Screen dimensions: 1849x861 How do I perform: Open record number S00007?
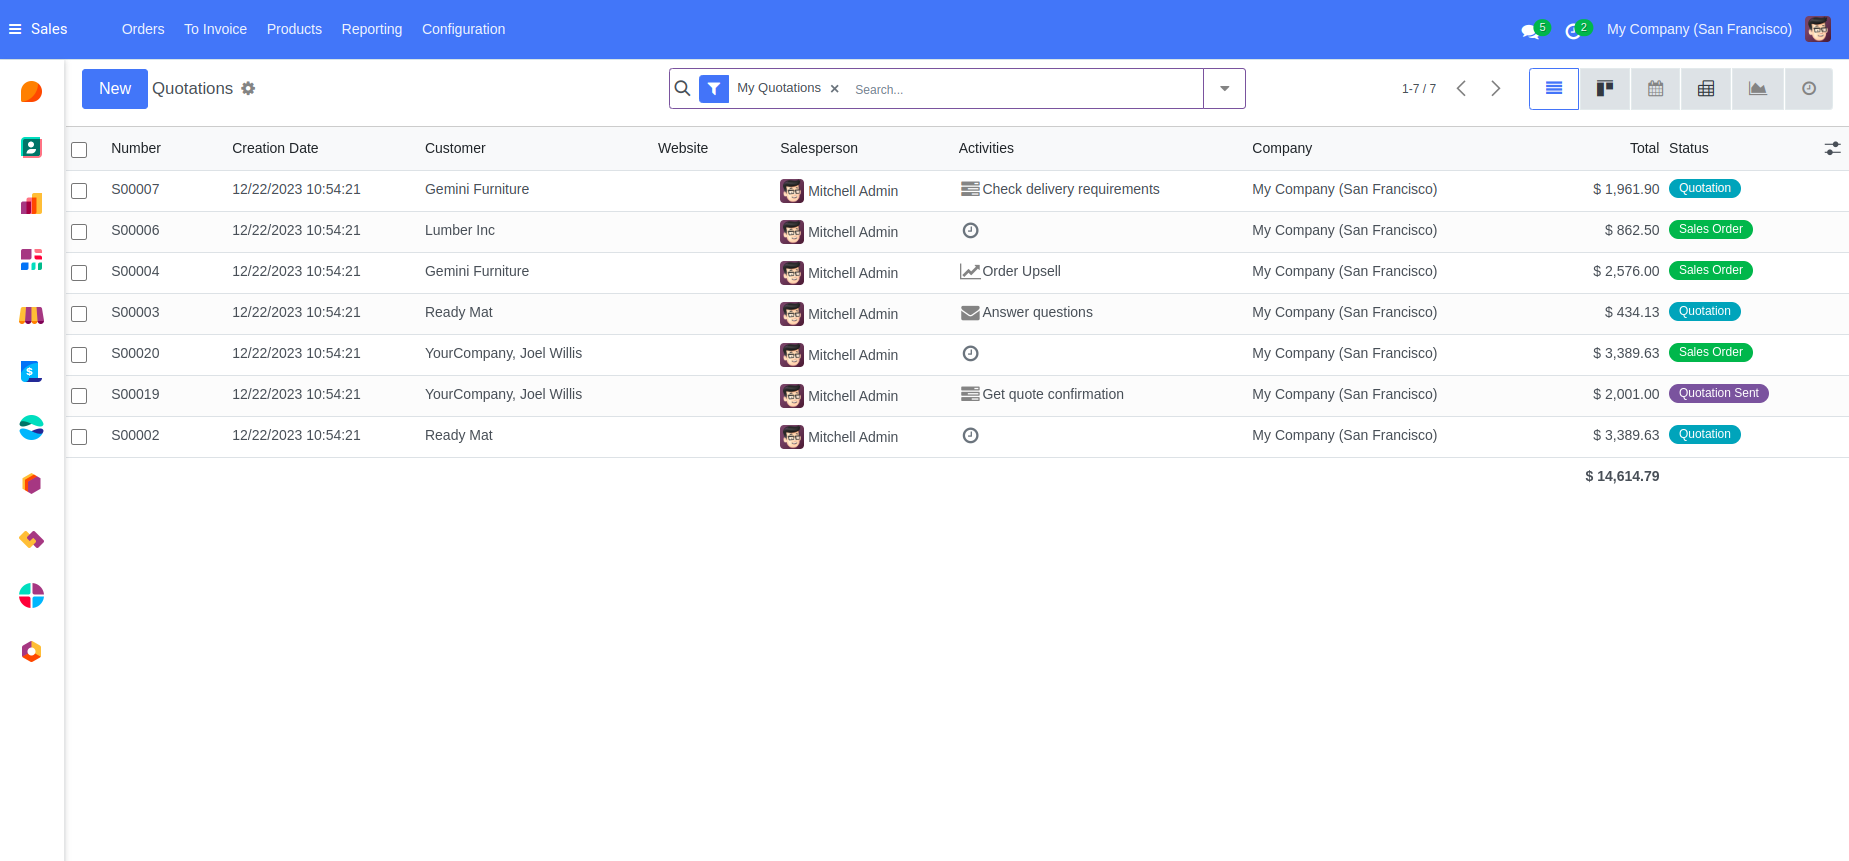click(135, 189)
